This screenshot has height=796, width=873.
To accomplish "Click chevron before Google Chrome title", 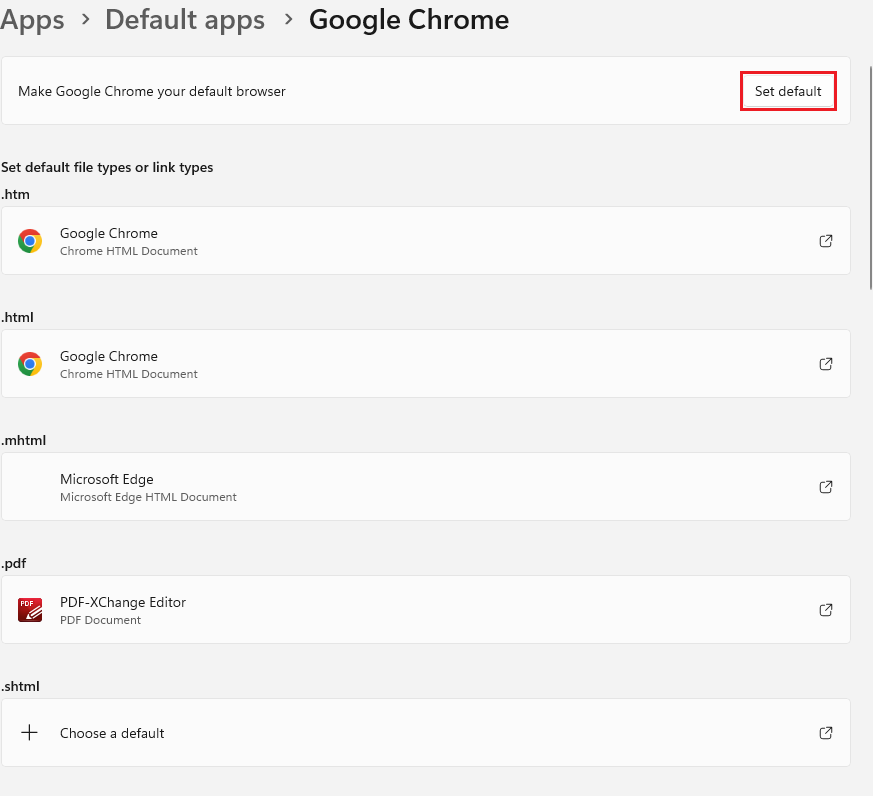I will 288,19.
